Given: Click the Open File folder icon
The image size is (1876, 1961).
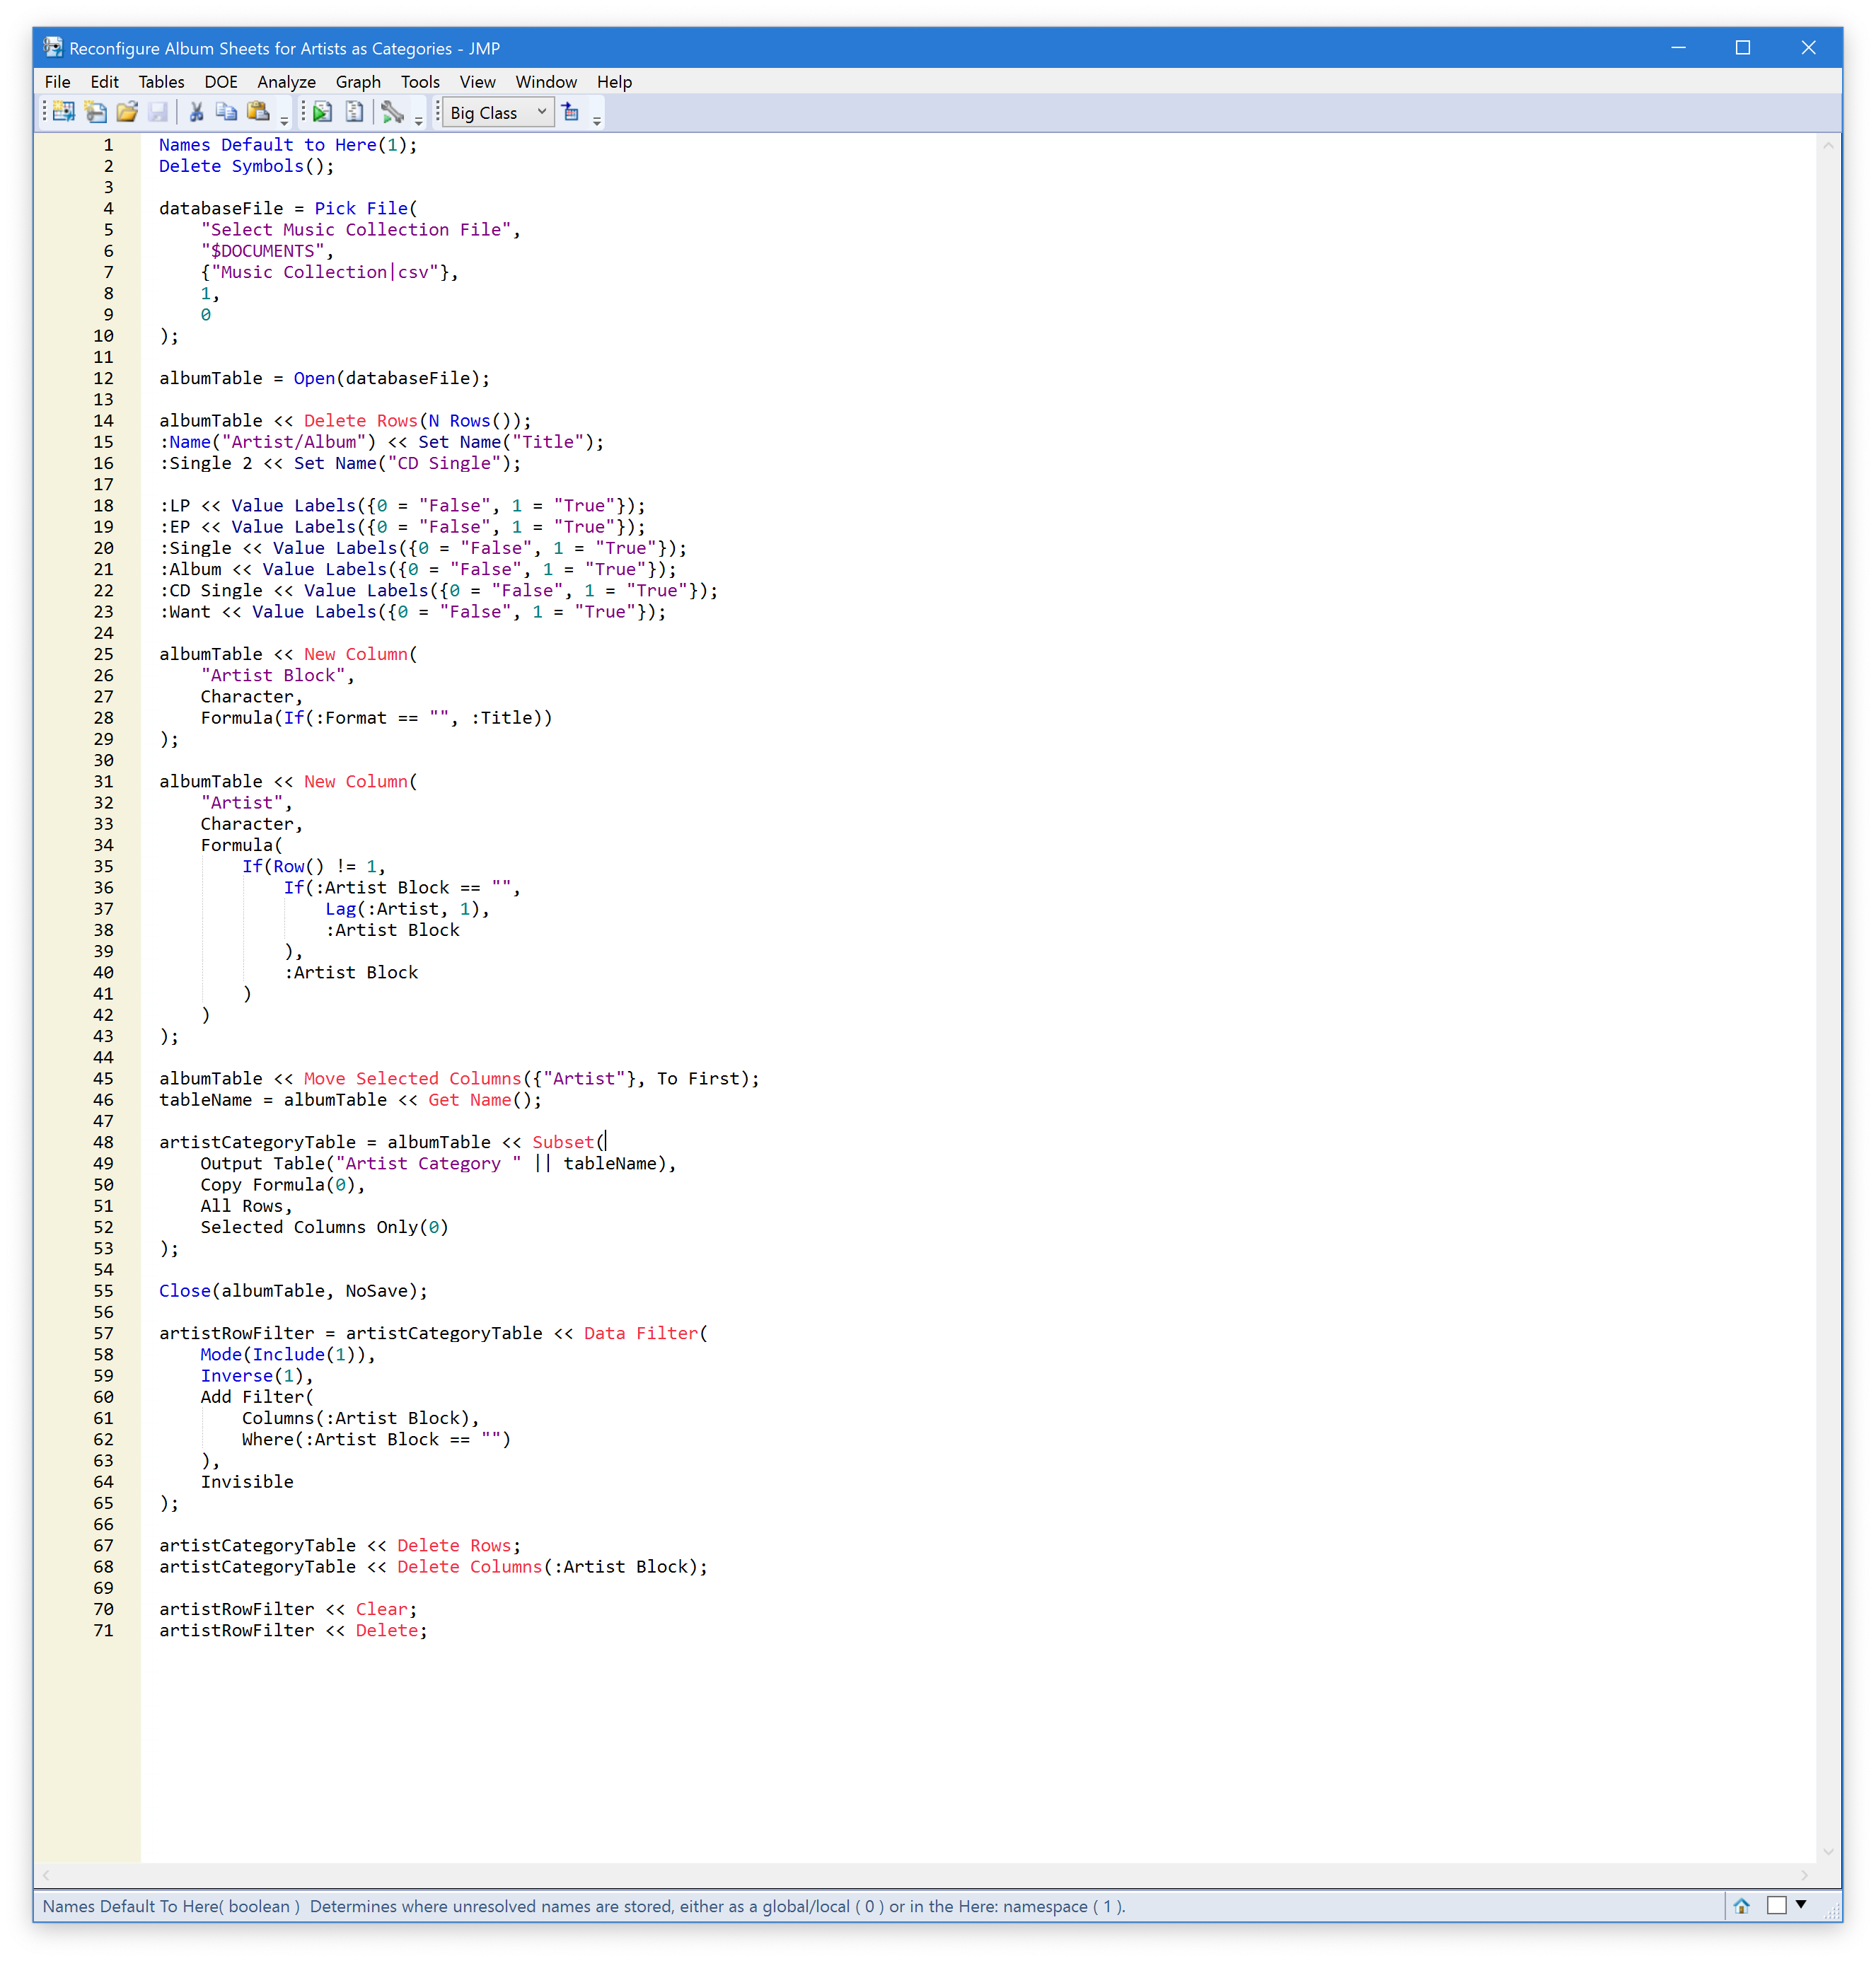Looking at the screenshot, I should [x=127, y=112].
